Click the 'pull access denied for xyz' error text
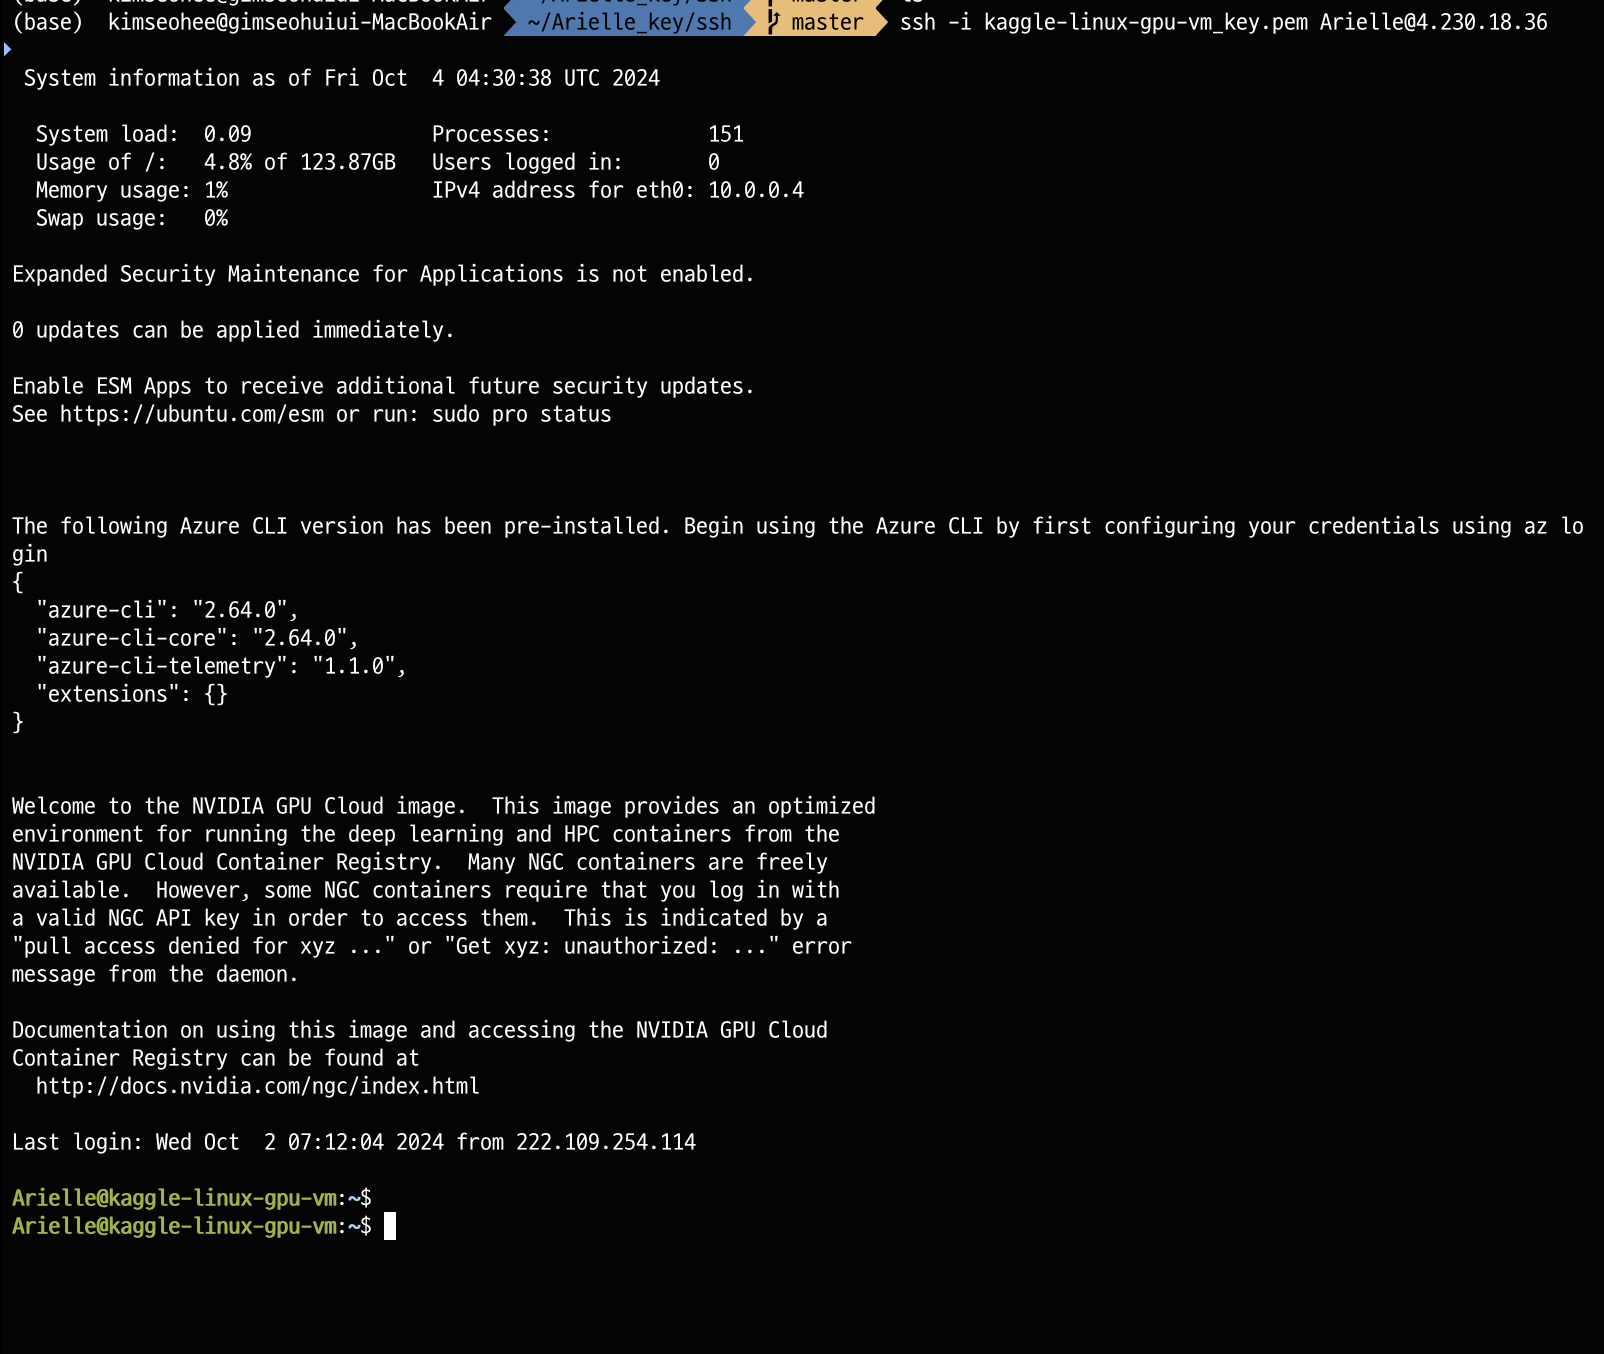The width and height of the screenshot is (1604, 1354). click(x=203, y=946)
